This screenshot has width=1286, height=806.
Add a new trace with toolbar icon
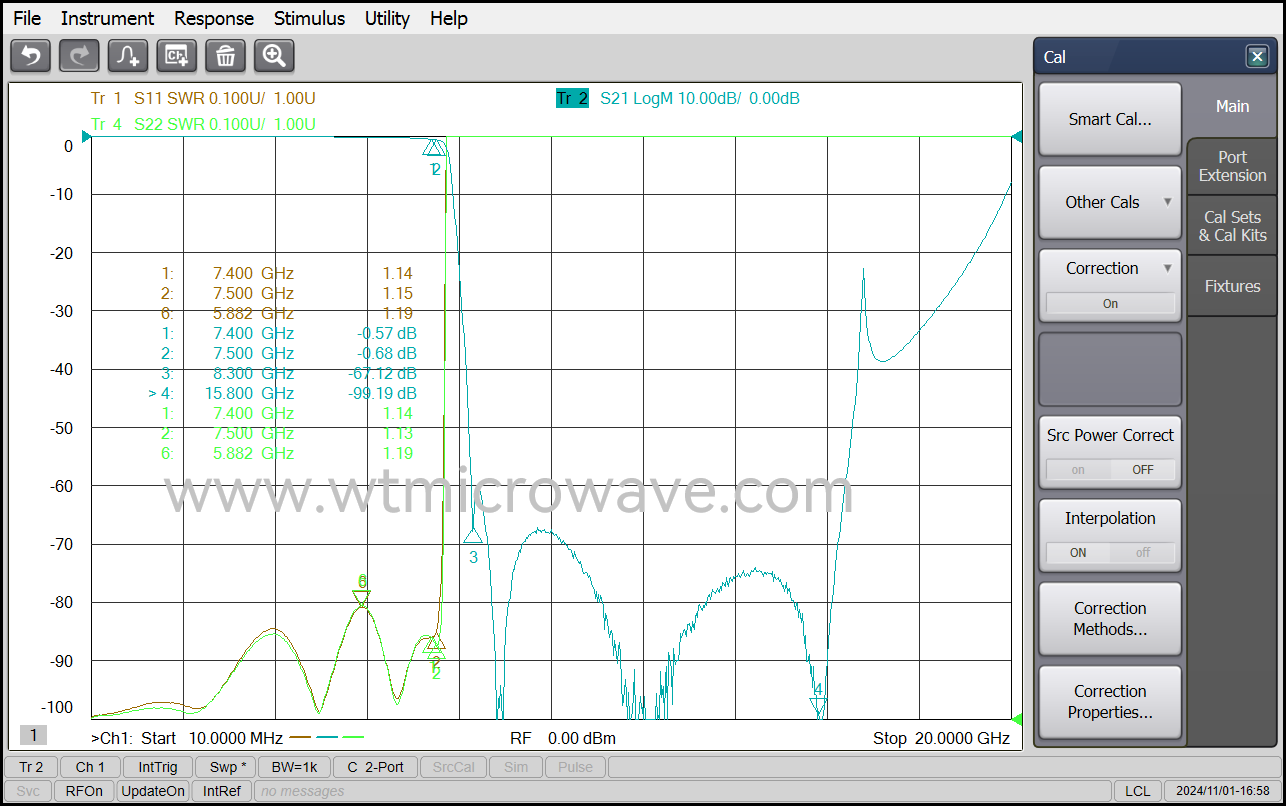[x=128, y=56]
